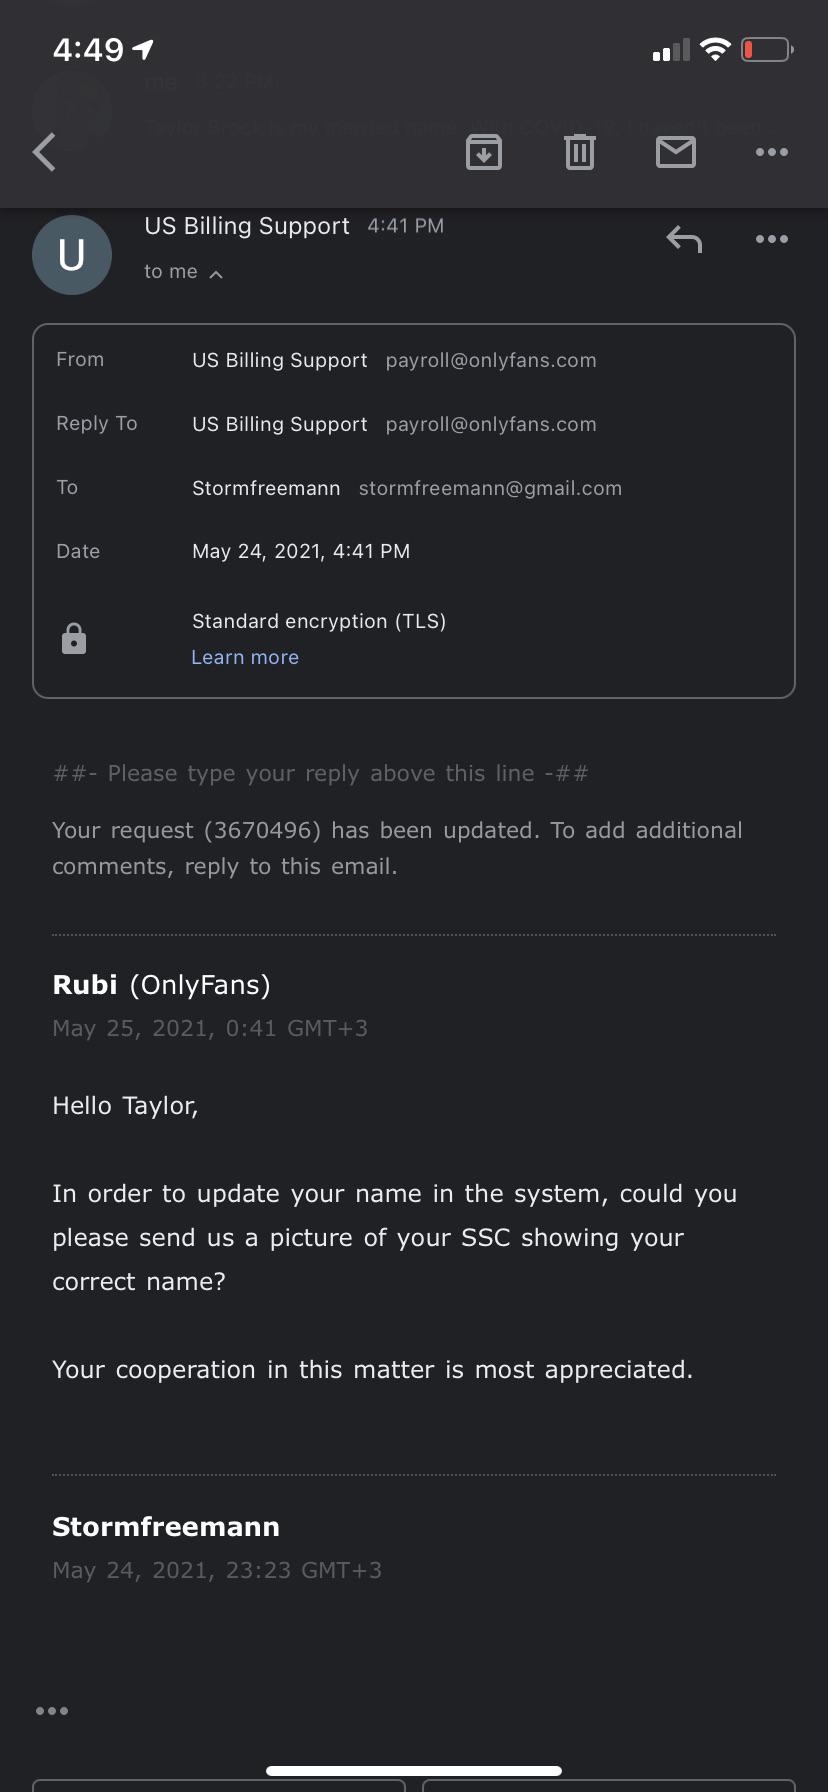Viewport: 828px width, 1792px height.
Task: Tap the From address payroll@onlyfans.com
Action: (491, 360)
